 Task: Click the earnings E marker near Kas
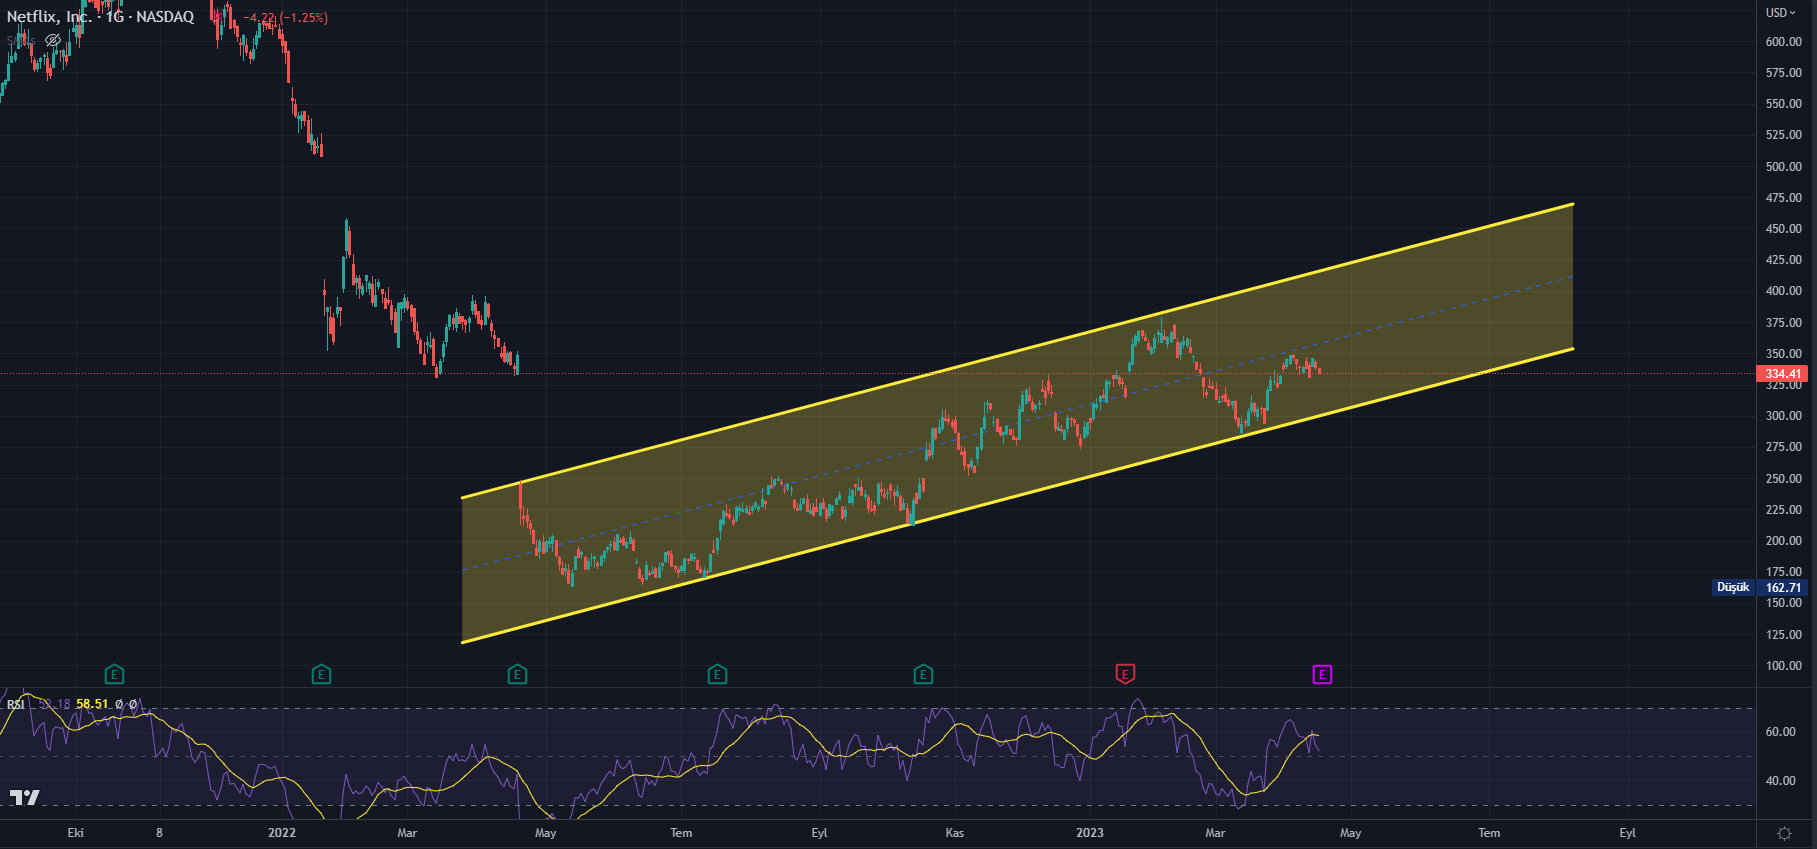pos(923,674)
